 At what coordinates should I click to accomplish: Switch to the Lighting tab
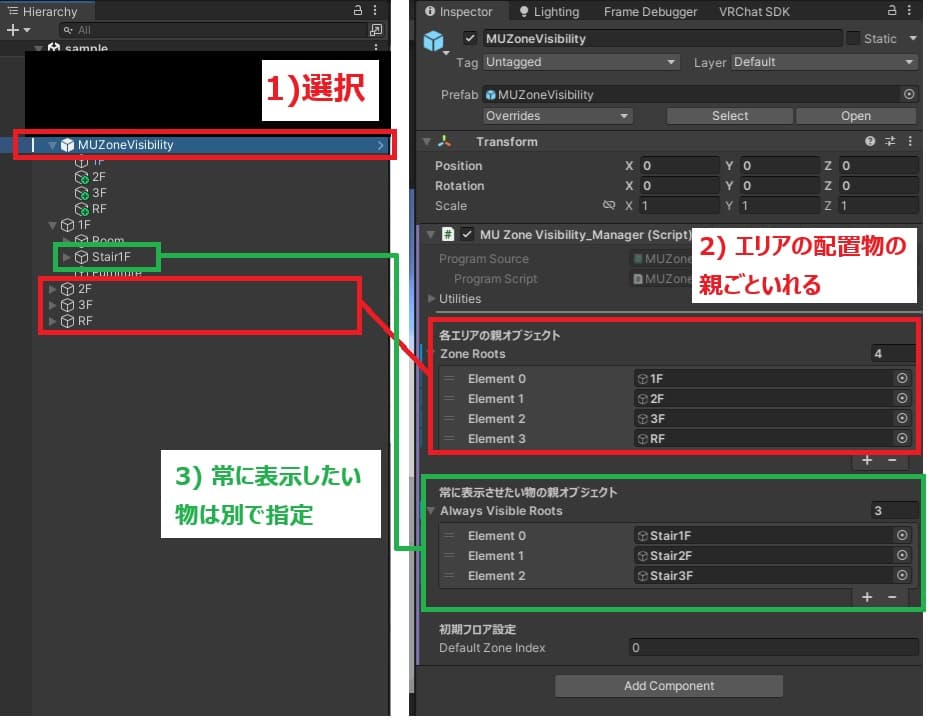(x=549, y=11)
